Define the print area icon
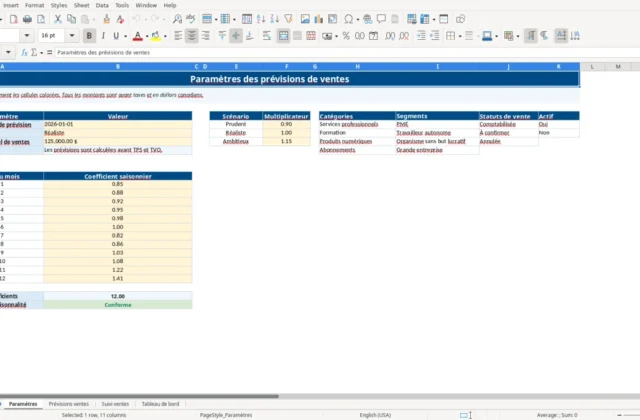The image size is (640, 420). (x=411, y=19)
